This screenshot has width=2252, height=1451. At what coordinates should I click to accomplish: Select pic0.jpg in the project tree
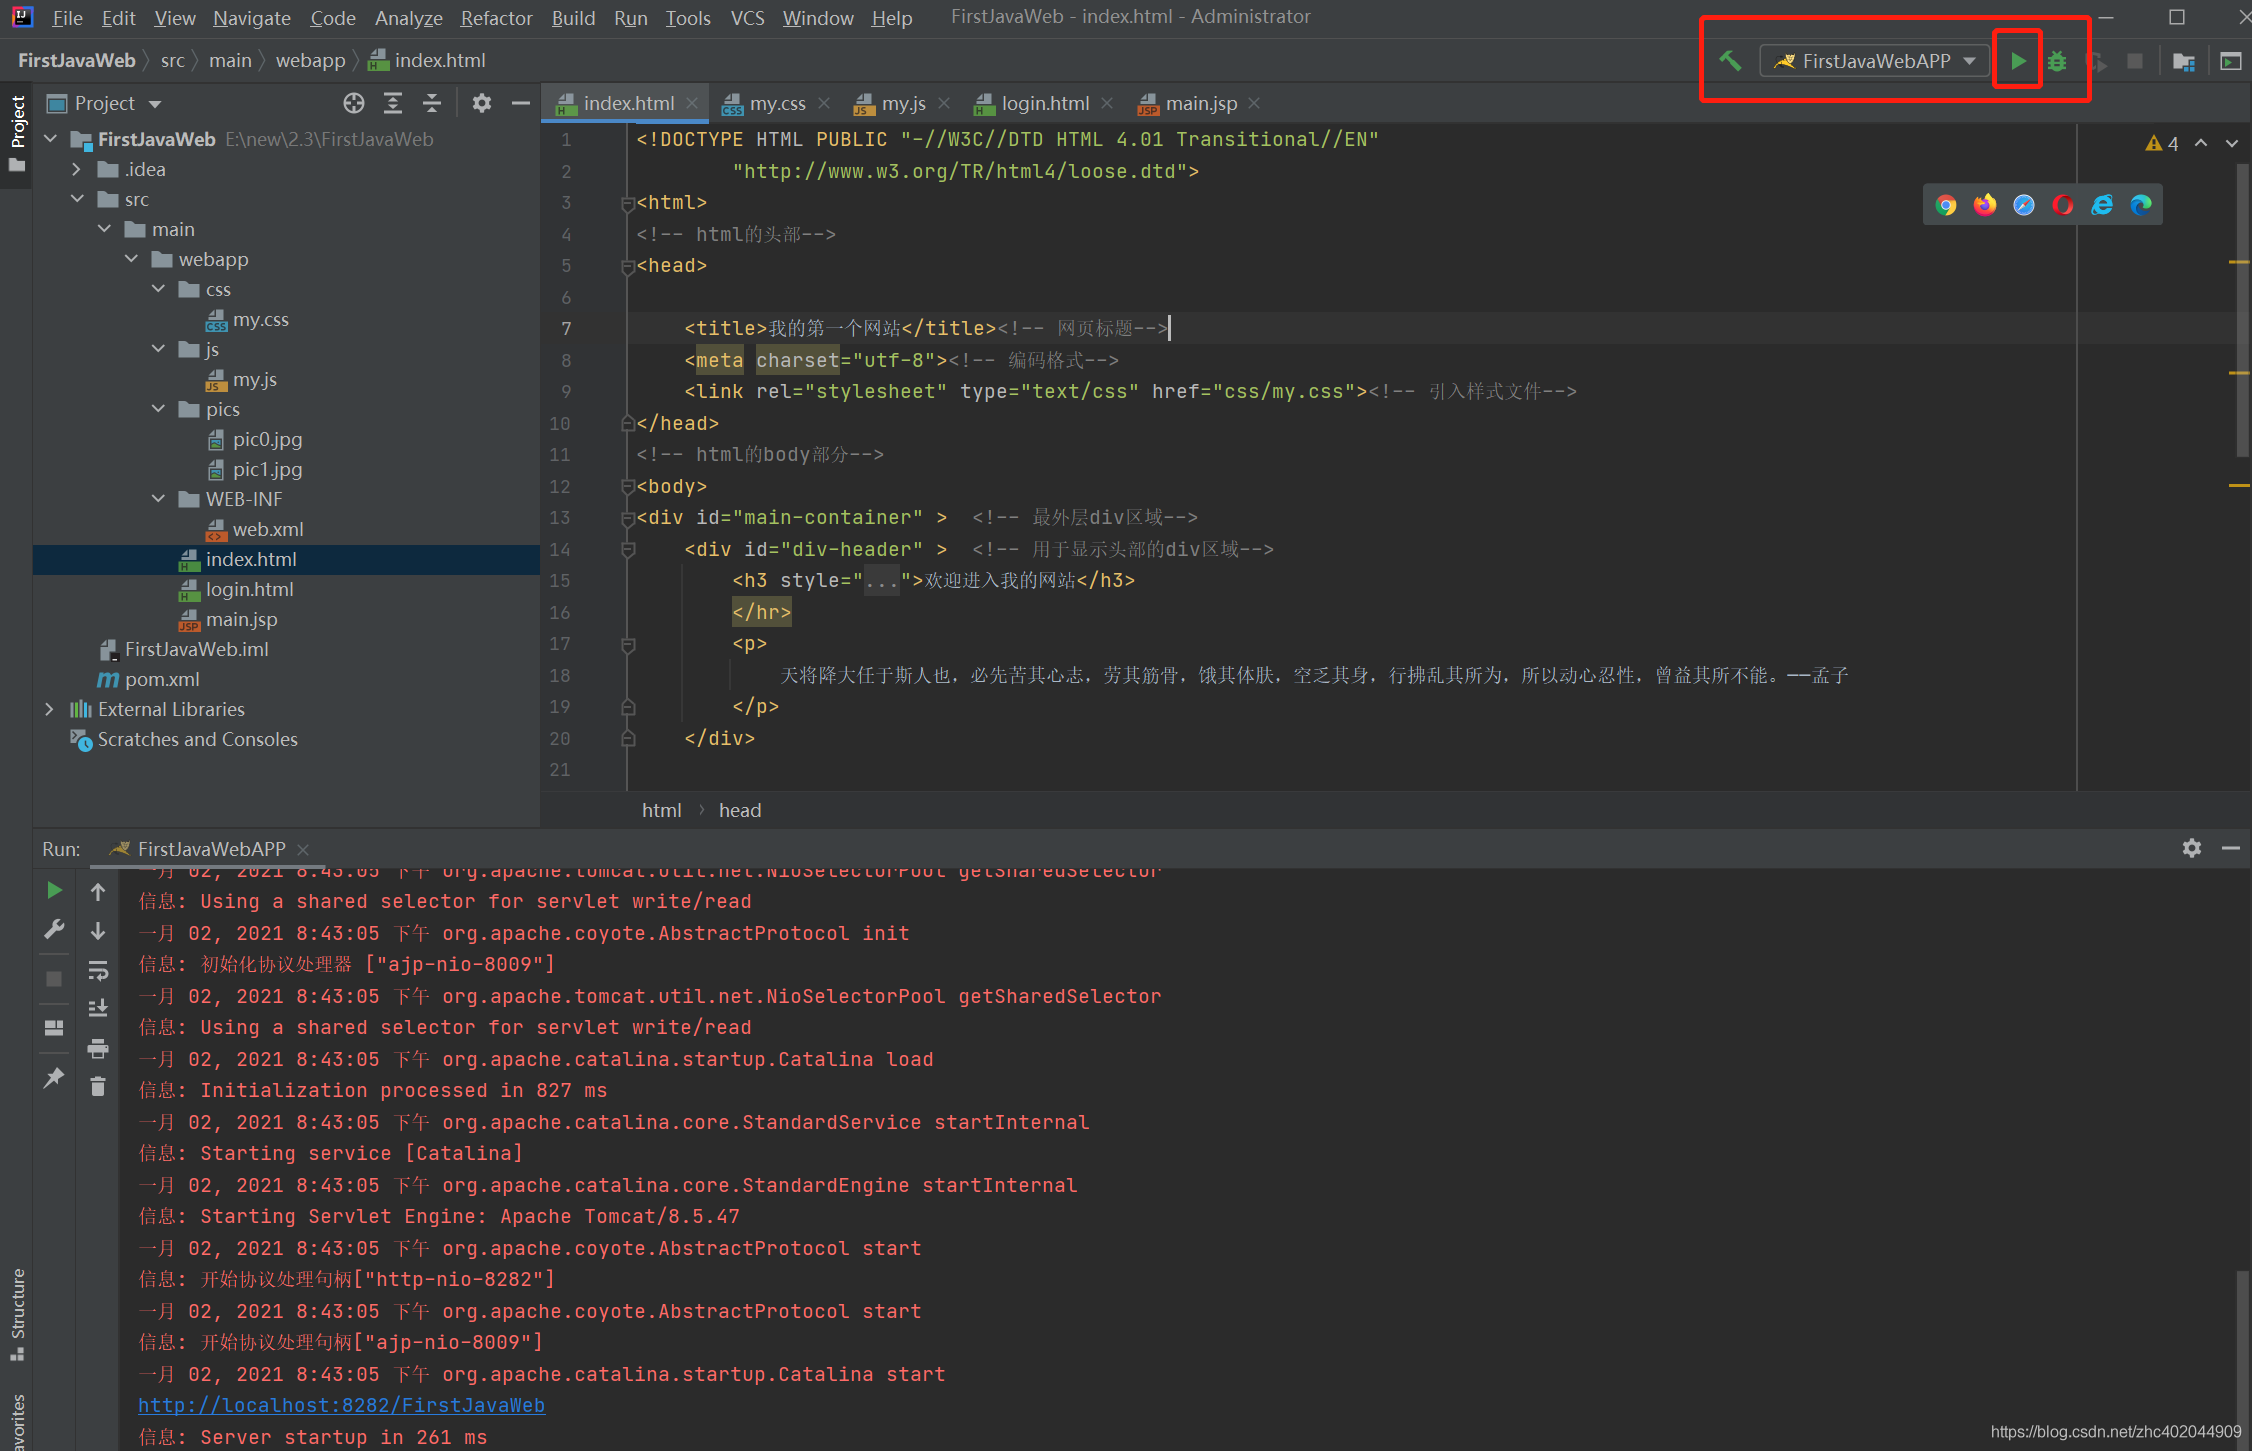coord(267,440)
